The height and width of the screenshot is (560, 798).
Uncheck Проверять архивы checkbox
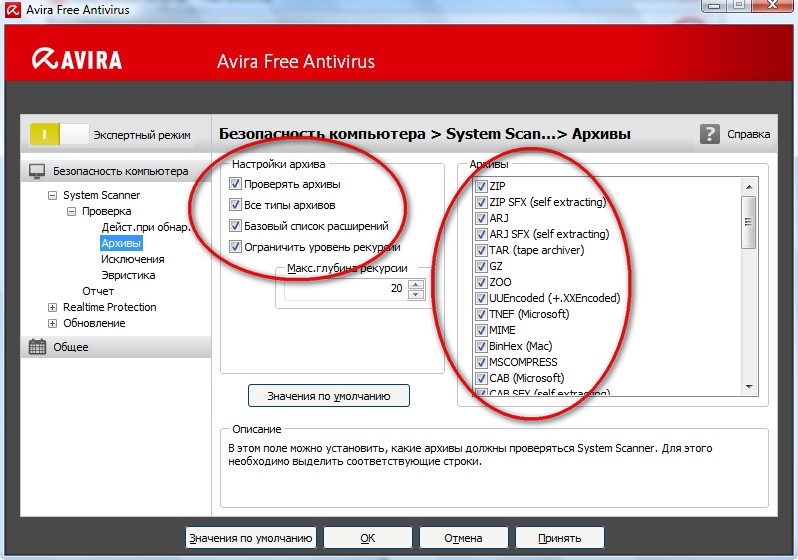(x=235, y=184)
